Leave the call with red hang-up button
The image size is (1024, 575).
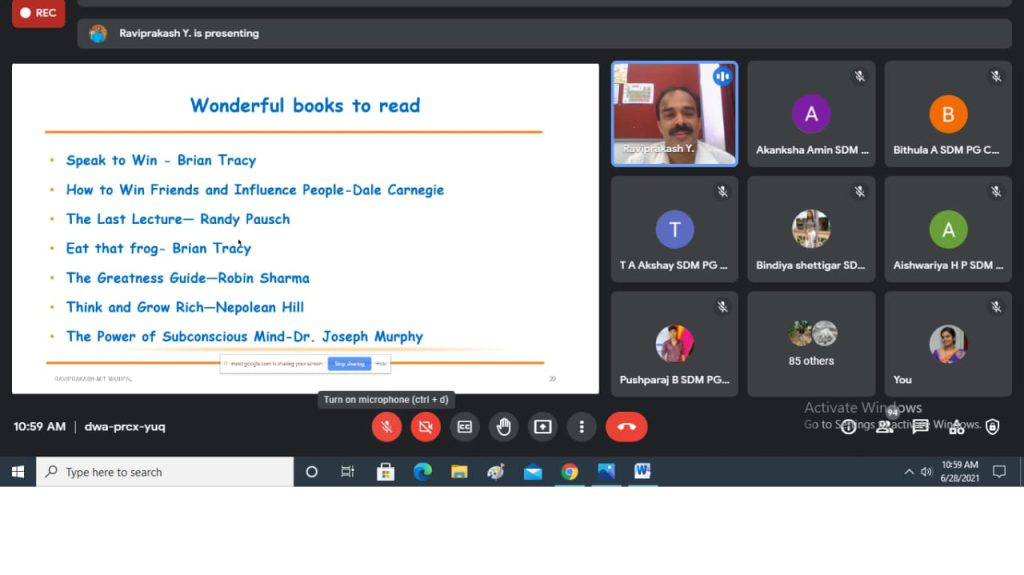pyautogui.click(x=626, y=427)
